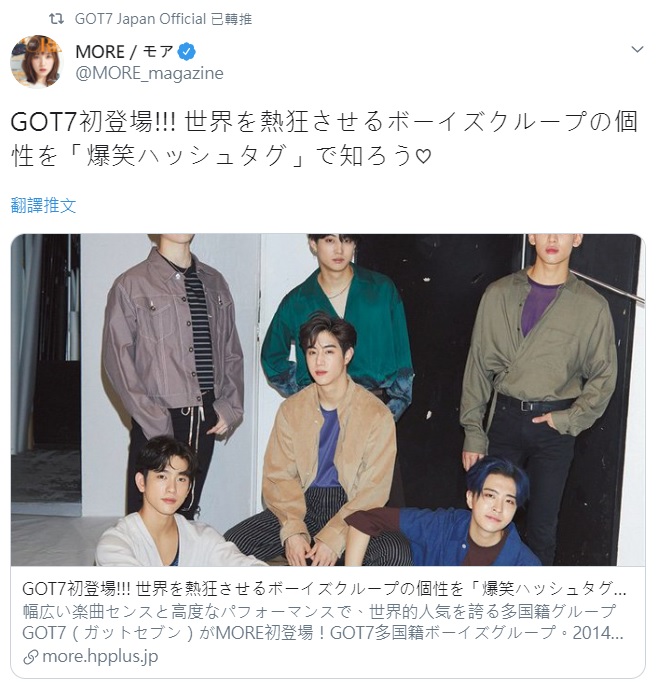Open the more.hpplus.jp domain link
Viewport: 658px width, 693px height.
100,657
